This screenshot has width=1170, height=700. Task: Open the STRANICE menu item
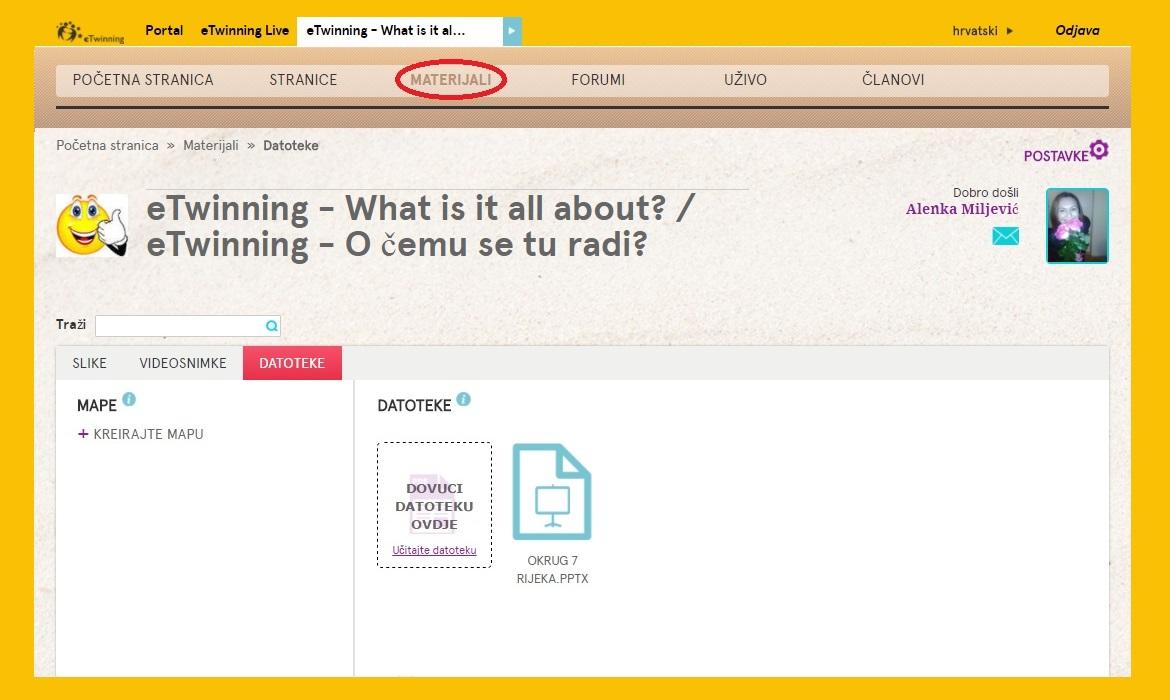point(303,80)
